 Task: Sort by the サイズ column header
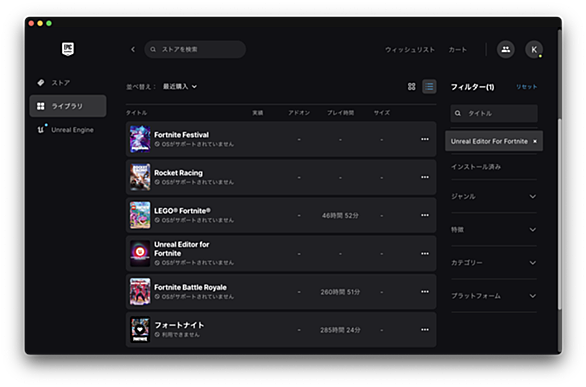(x=382, y=113)
